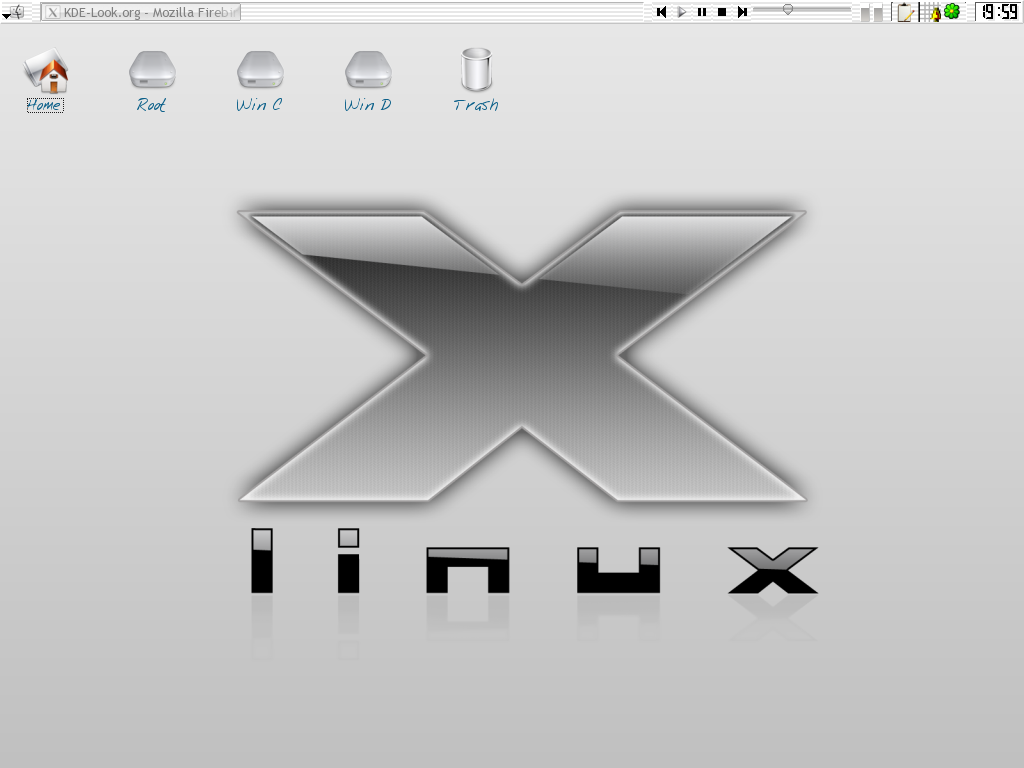The width and height of the screenshot is (1024, 768).
Task: Open the Finder-face launcher menu icon
Action: click(x=14, y=12)
